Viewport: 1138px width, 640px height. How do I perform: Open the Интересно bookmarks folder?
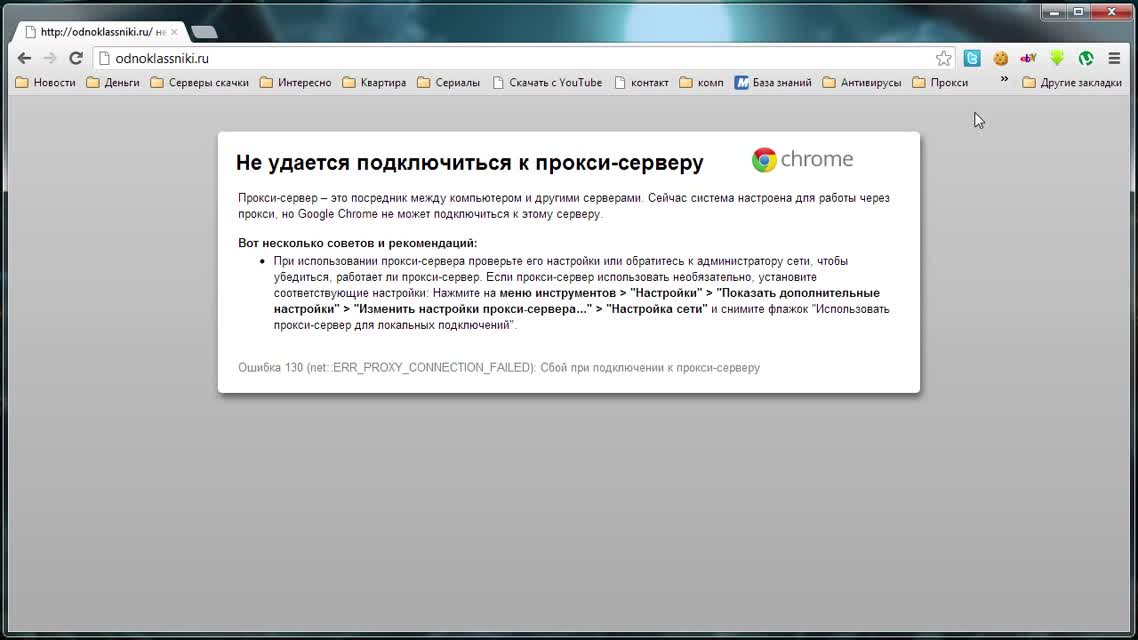(x=296, y=83)
